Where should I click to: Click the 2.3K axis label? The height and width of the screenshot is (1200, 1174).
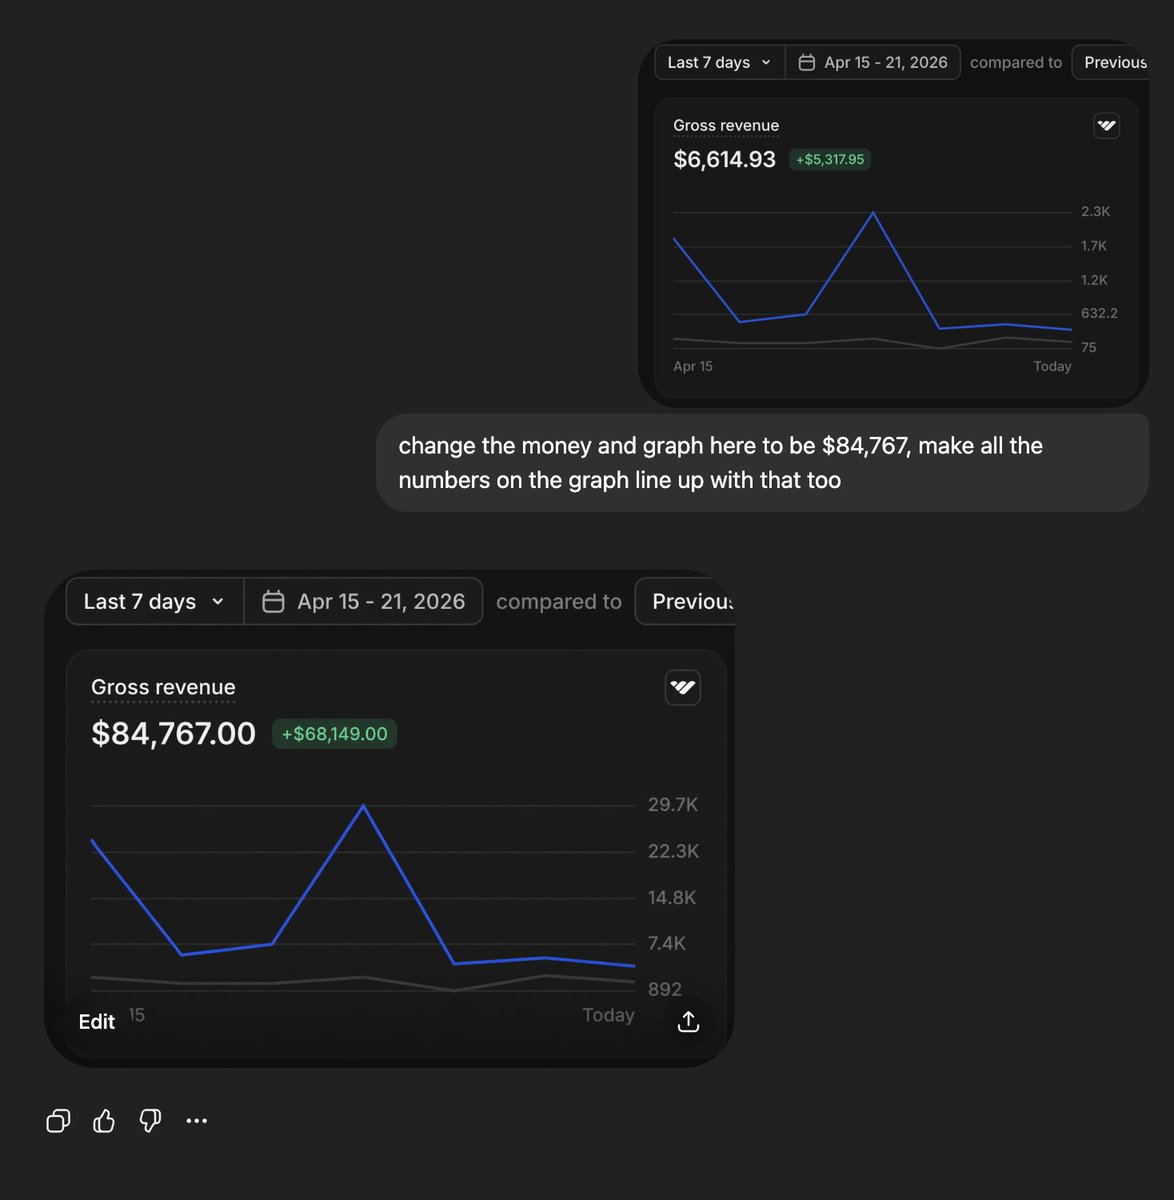click(x=1096, y=212)
